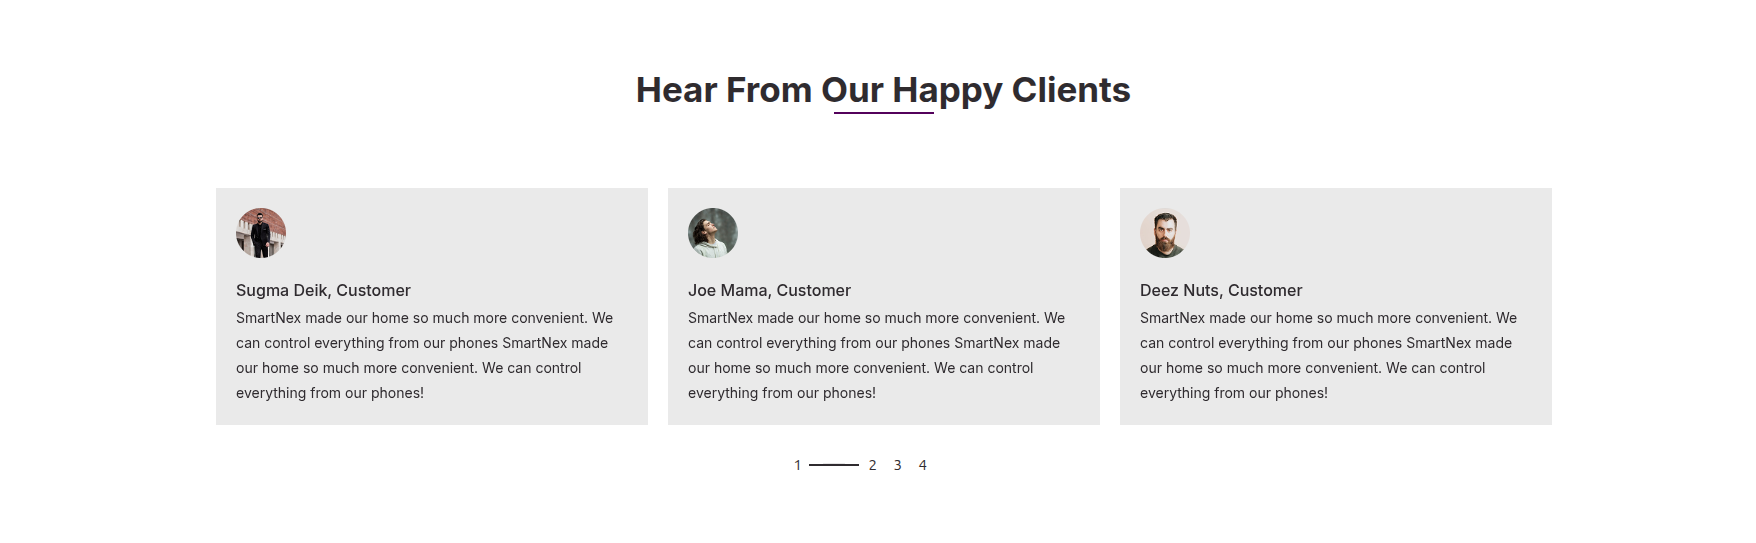The width and height of the screenshot is (1756, 543).
Task: Click the name 'Joe Mama, Customer'
Action: 769,290
